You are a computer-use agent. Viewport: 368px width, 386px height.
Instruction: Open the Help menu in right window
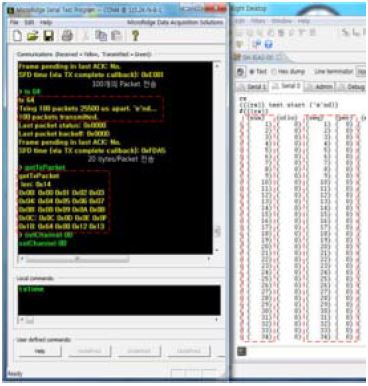tap(303, 21)
